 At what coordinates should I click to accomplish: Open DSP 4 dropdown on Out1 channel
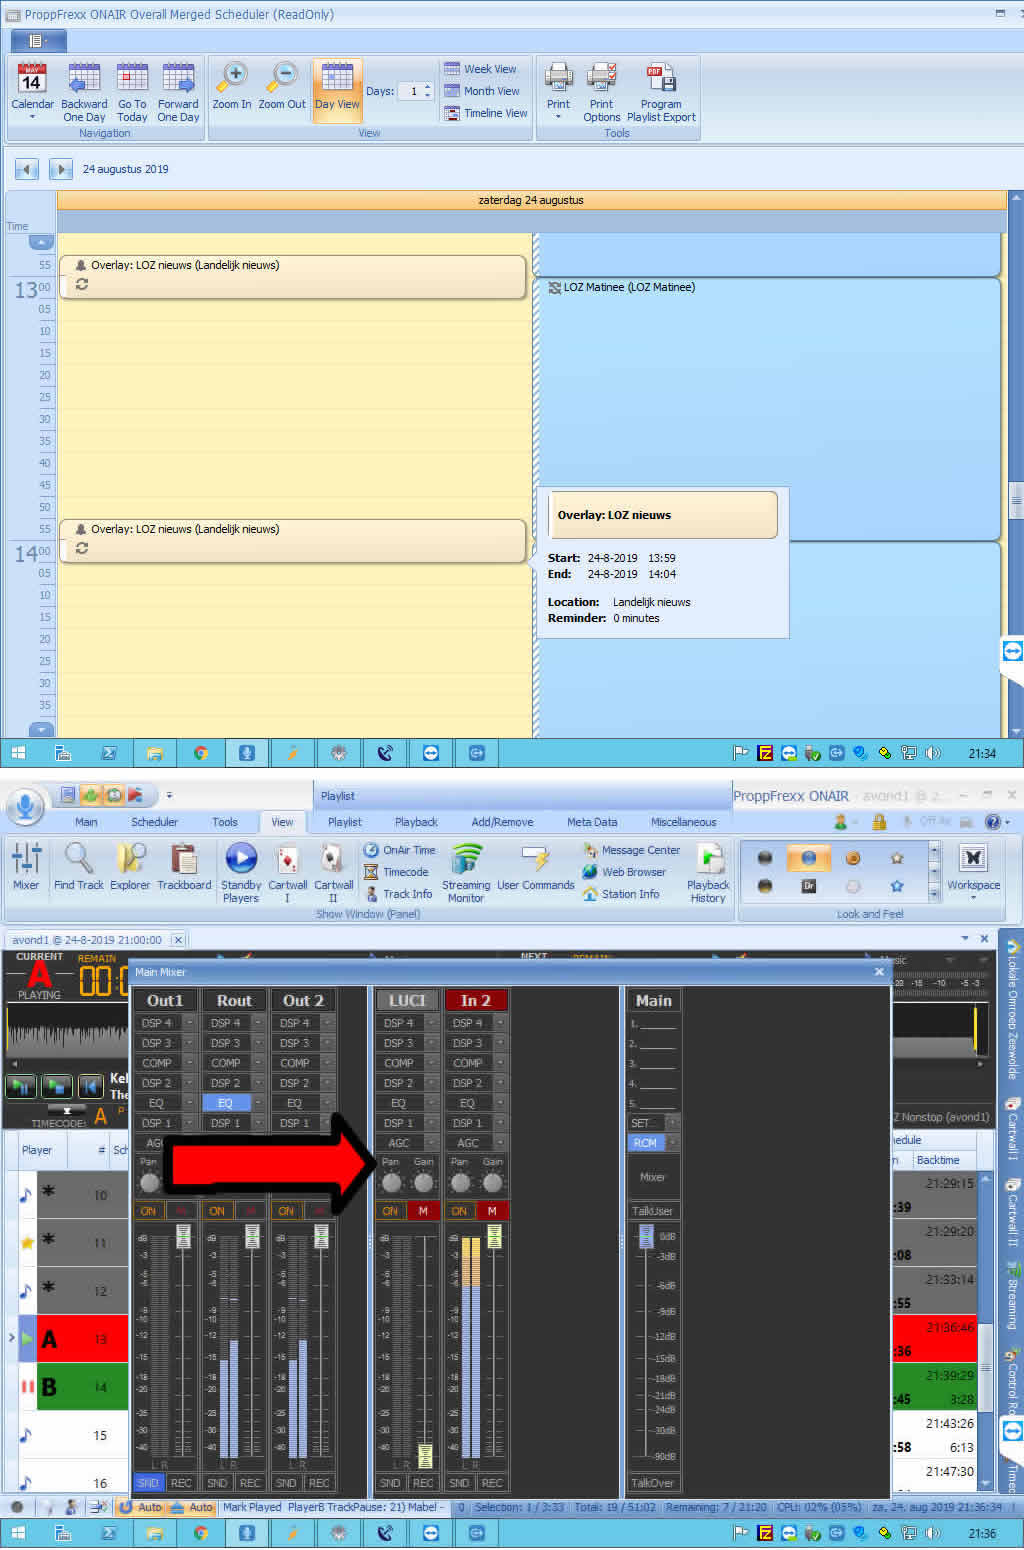[188, 1023]
